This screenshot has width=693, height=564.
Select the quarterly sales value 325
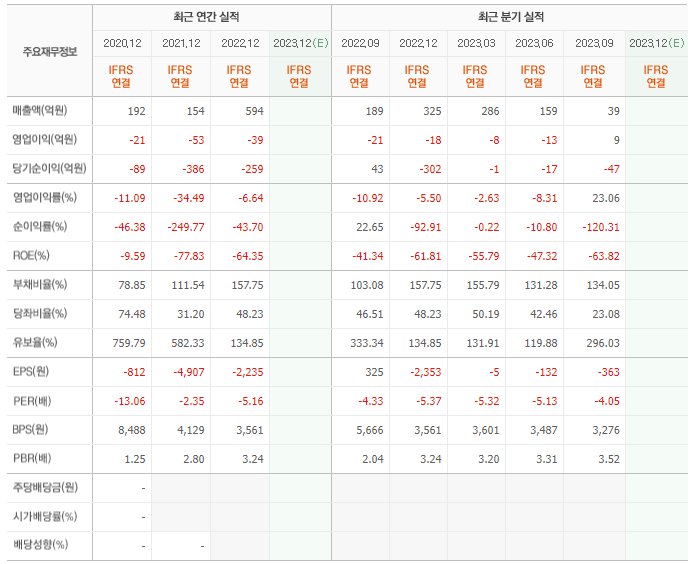[432, 111]
